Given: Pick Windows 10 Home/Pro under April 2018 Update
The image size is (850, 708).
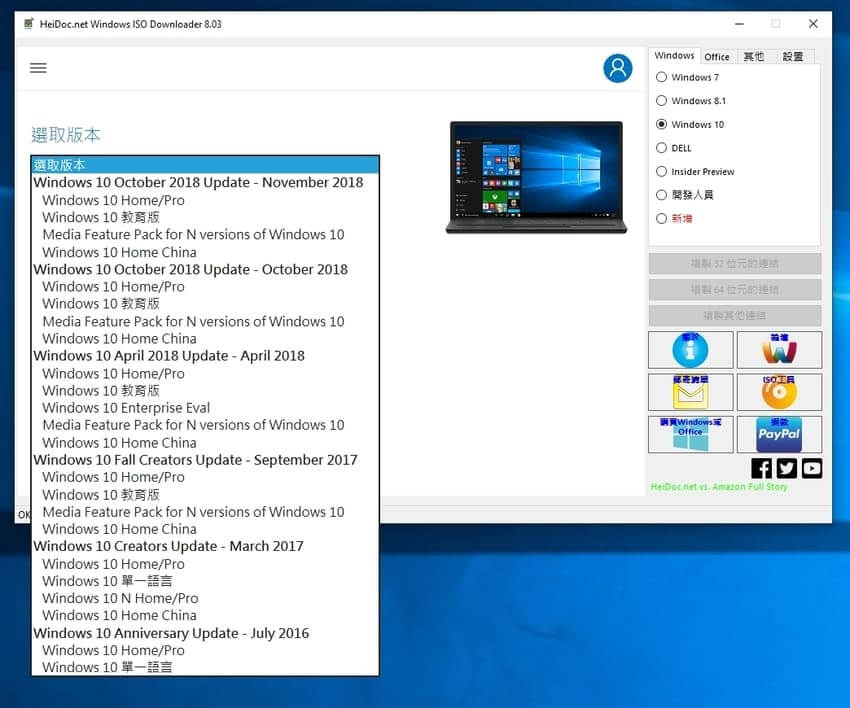Looking at the screenshot, I should click(x=205, y=374).
